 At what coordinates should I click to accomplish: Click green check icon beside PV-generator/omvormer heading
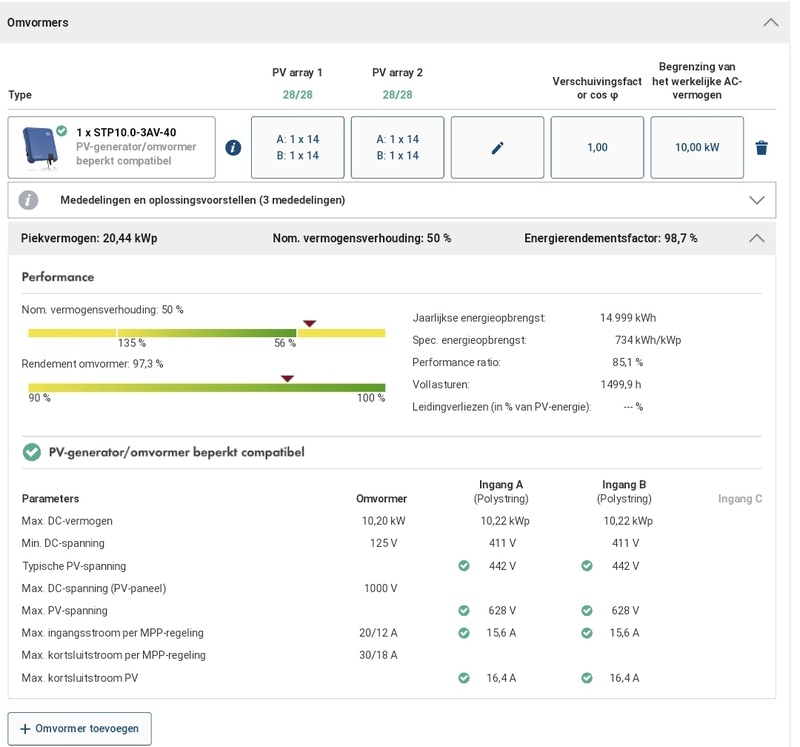[x=31, y=452]
